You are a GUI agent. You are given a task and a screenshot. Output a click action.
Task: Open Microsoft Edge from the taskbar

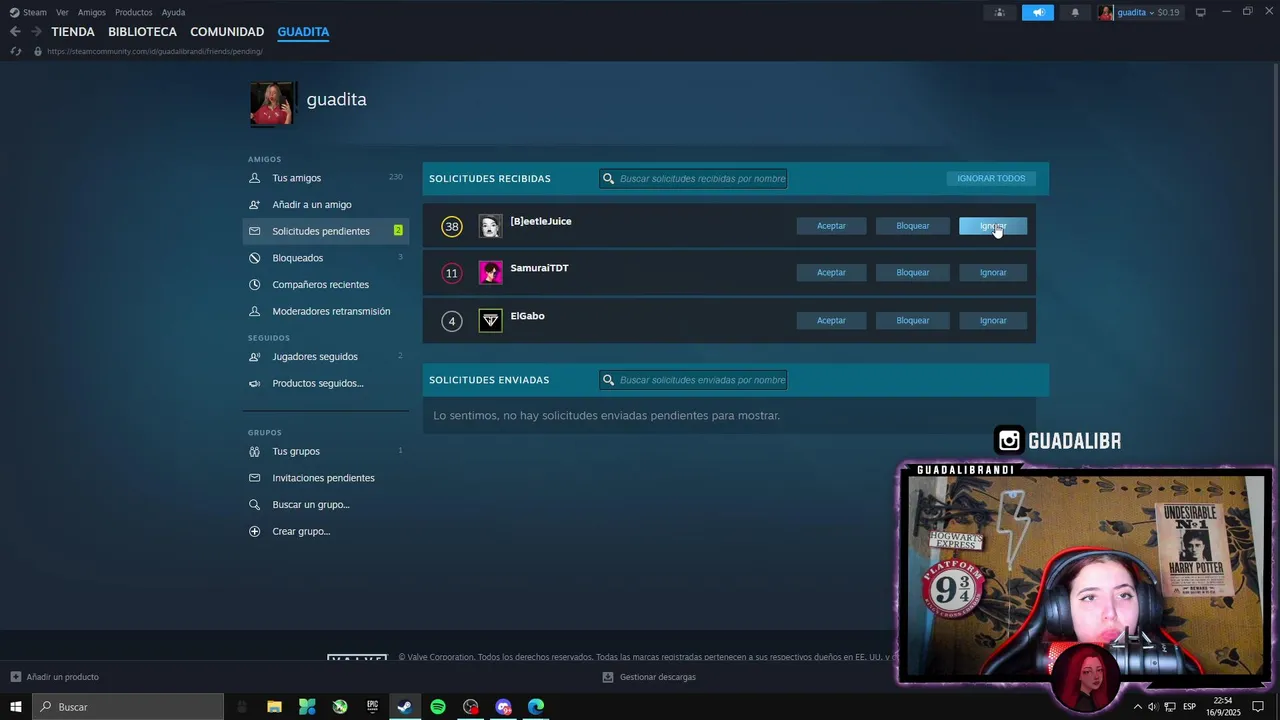tap(536, 707)
